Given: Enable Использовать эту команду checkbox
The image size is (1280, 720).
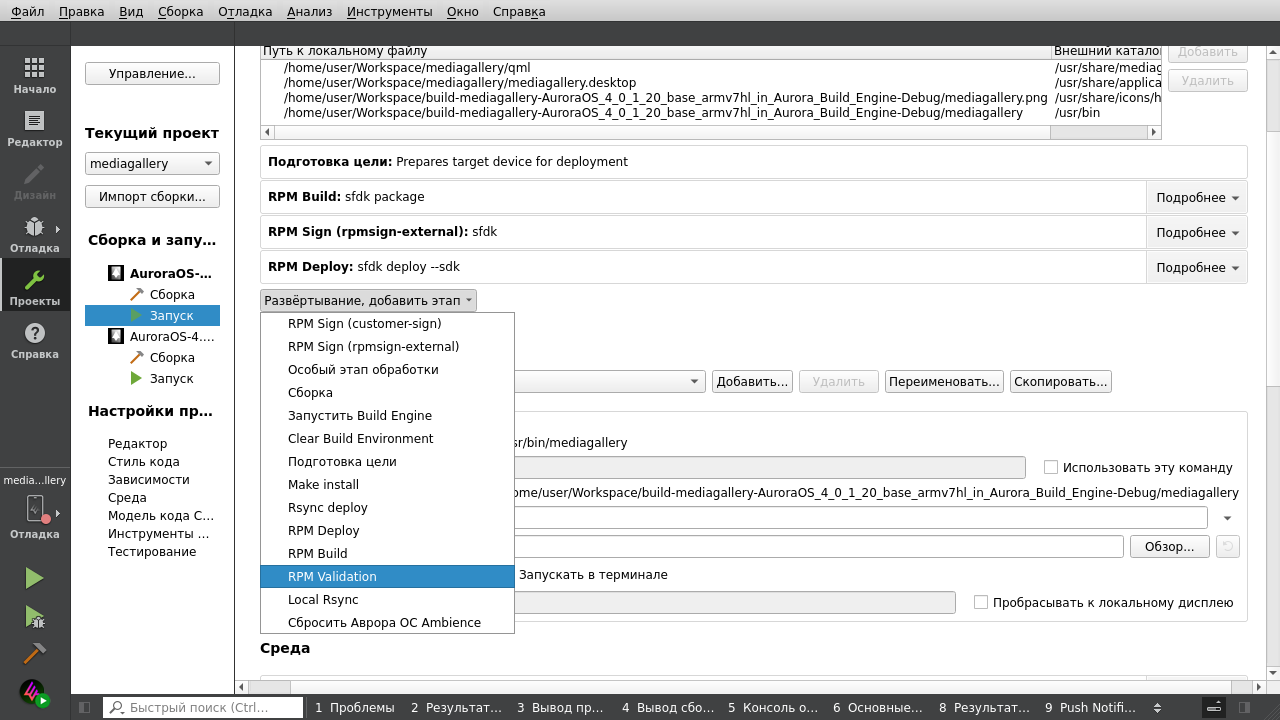Looking at the screenshot, I should (1051, 466).
